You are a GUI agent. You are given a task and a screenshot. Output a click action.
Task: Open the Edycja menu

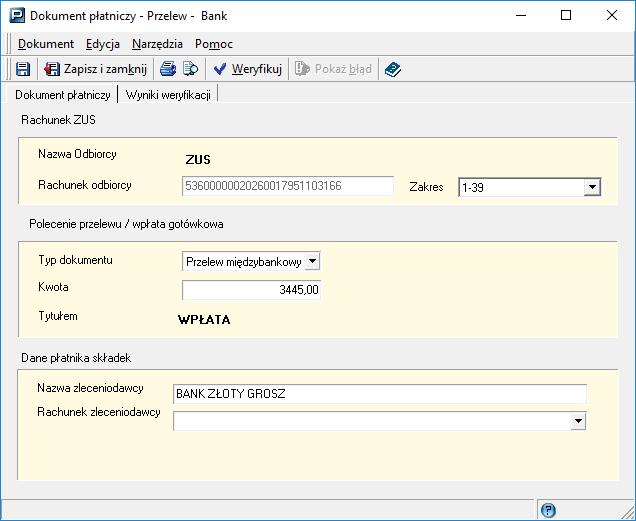tap(103, 44)
